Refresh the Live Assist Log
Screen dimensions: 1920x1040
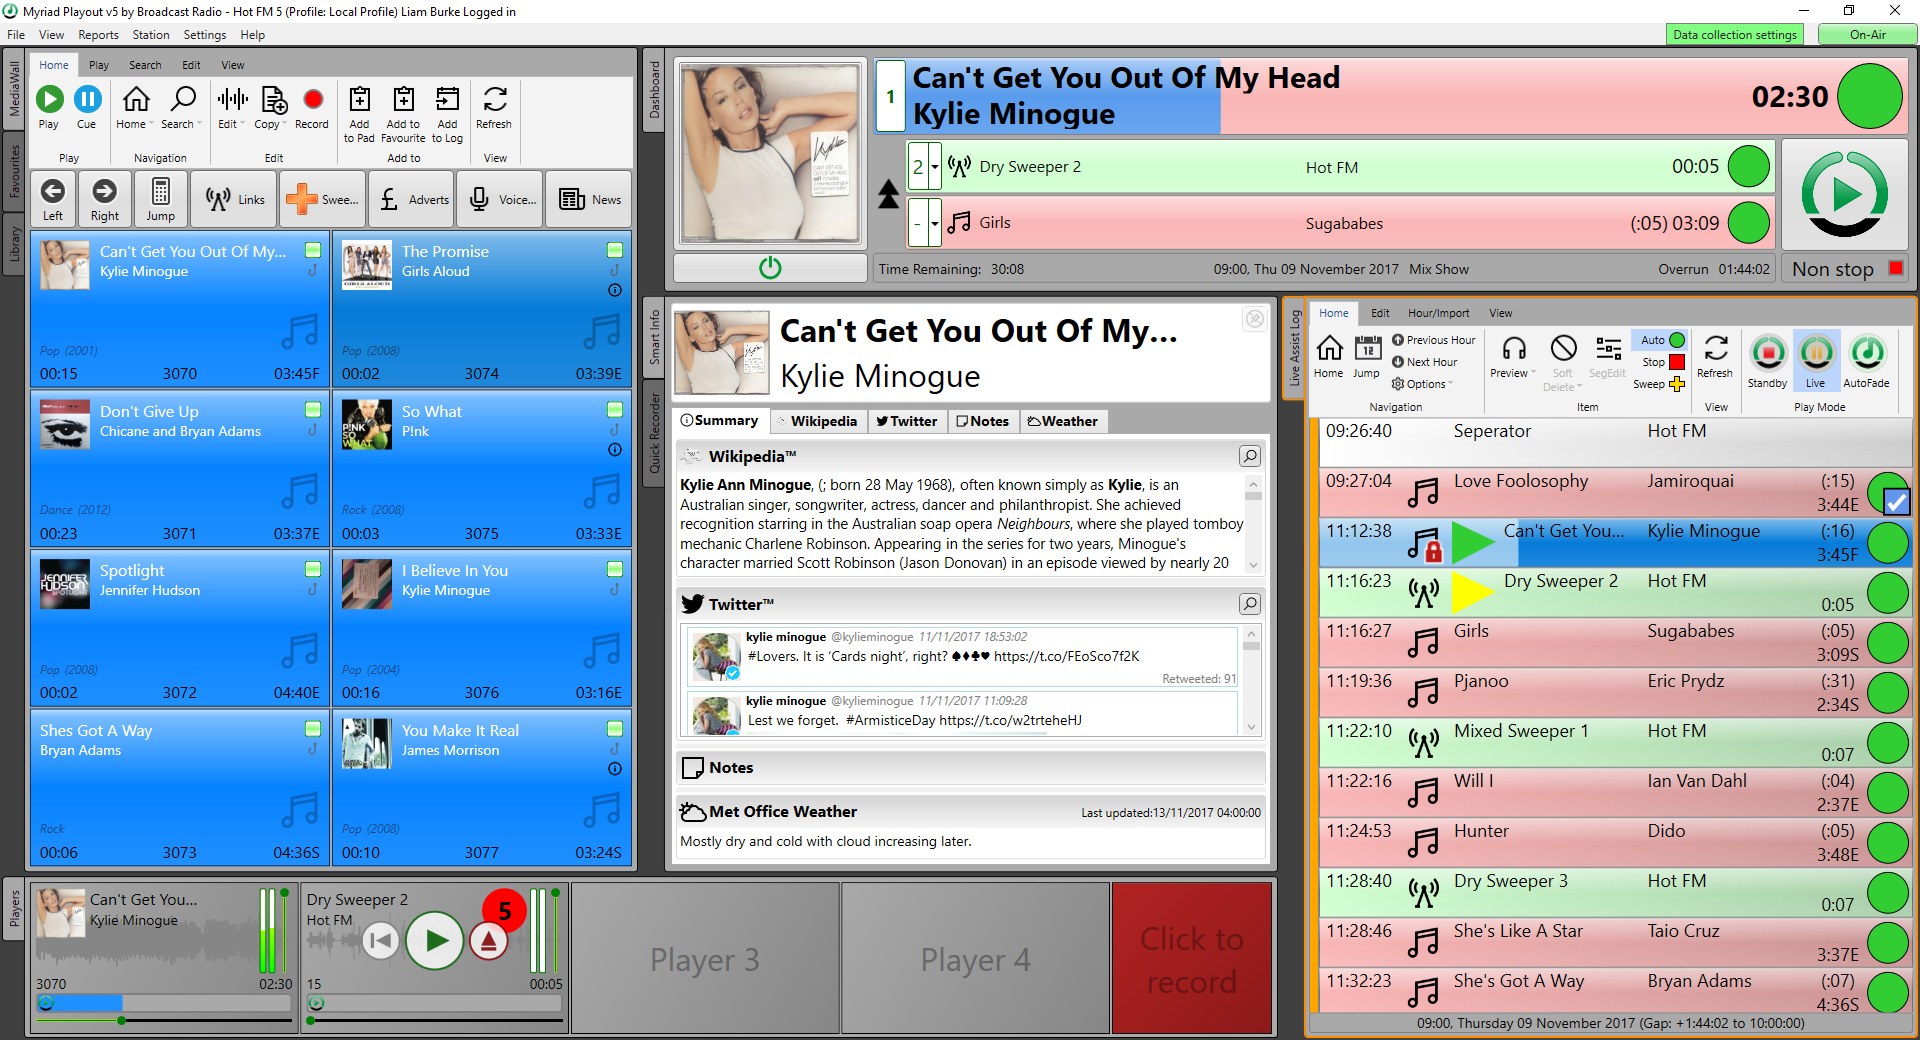[1715, 349]
